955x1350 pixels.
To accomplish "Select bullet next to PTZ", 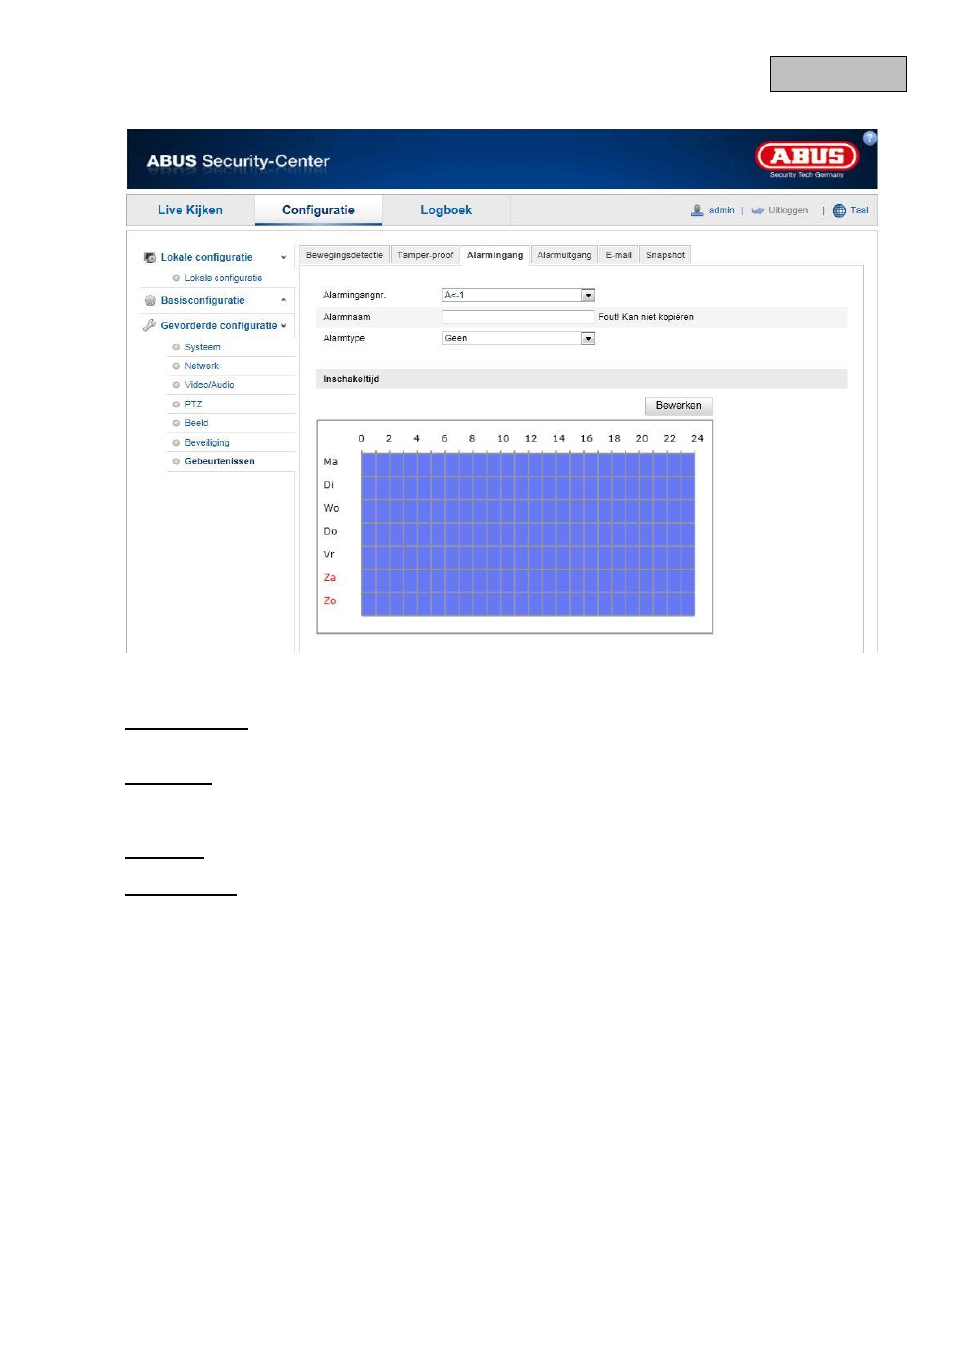I will [x=176, y=404].
